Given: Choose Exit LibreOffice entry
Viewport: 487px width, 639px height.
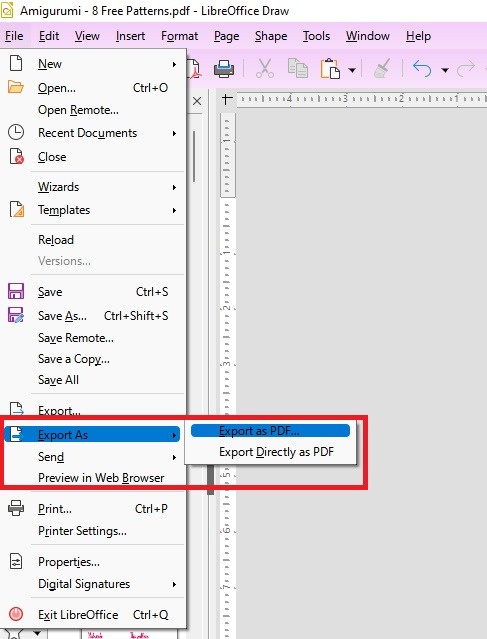Looking at the screenshot, I should click(x=93, y=615).
